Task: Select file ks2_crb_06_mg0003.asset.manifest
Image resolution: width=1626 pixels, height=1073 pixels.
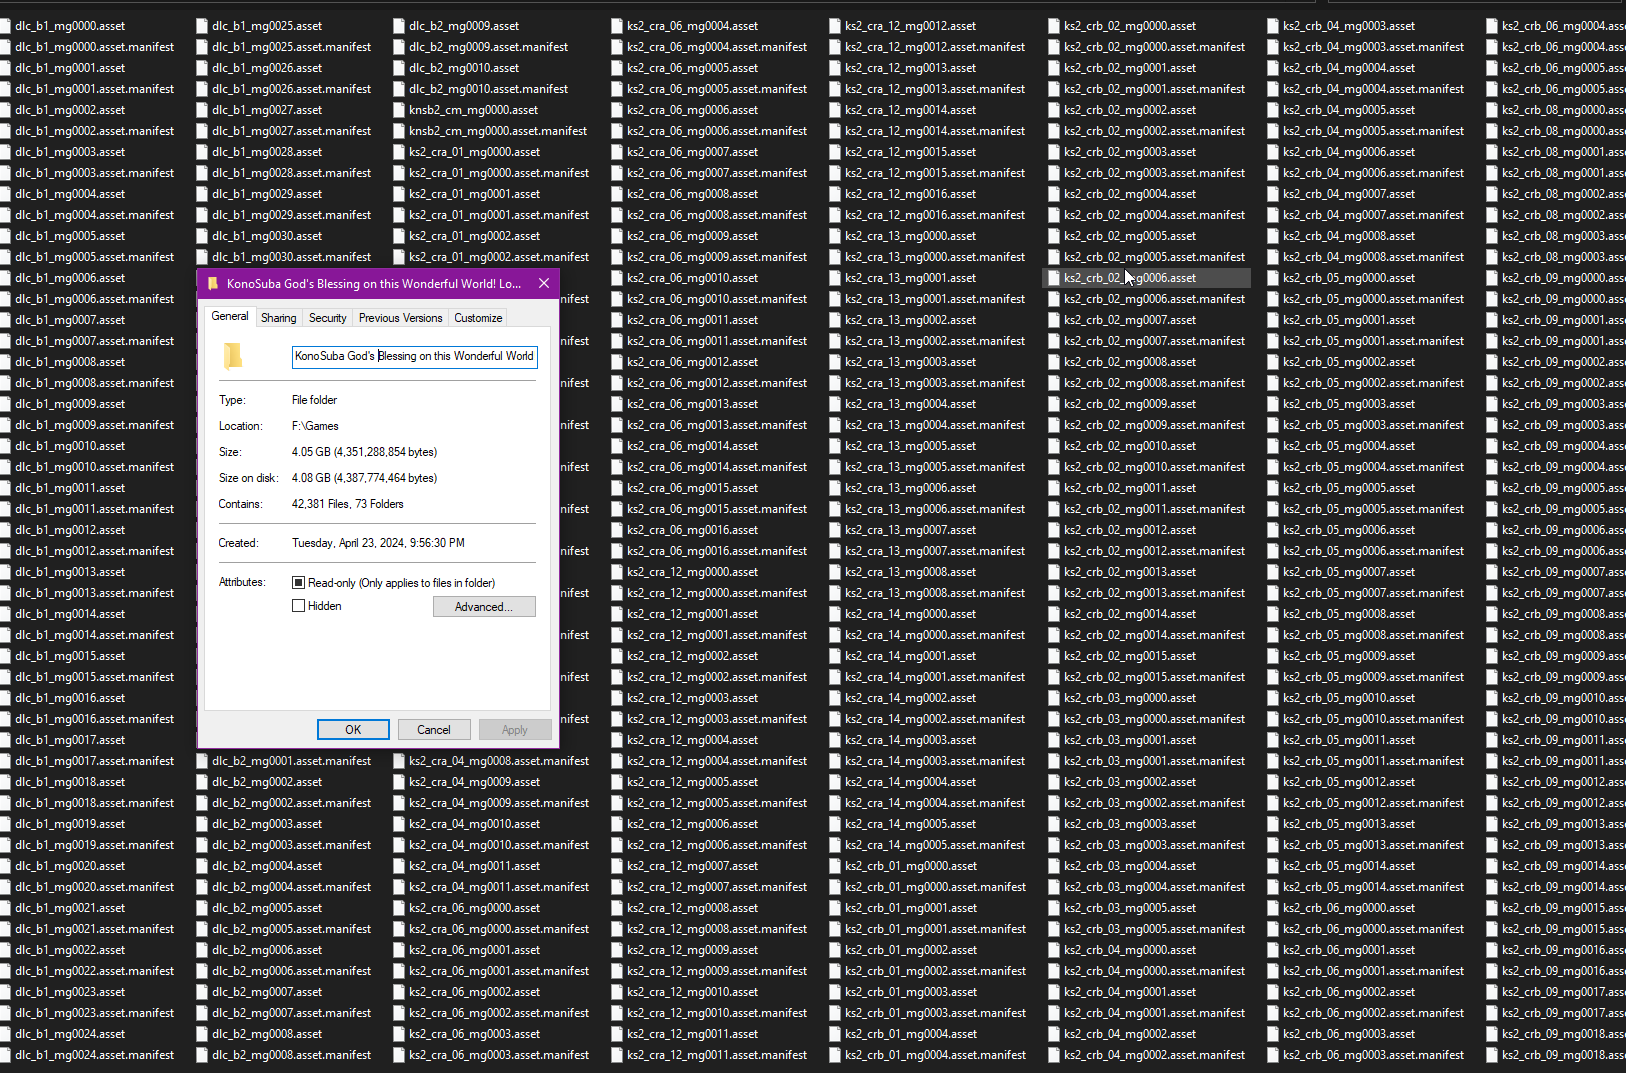Action: pyautogui.click(x=1373, y=1055)
